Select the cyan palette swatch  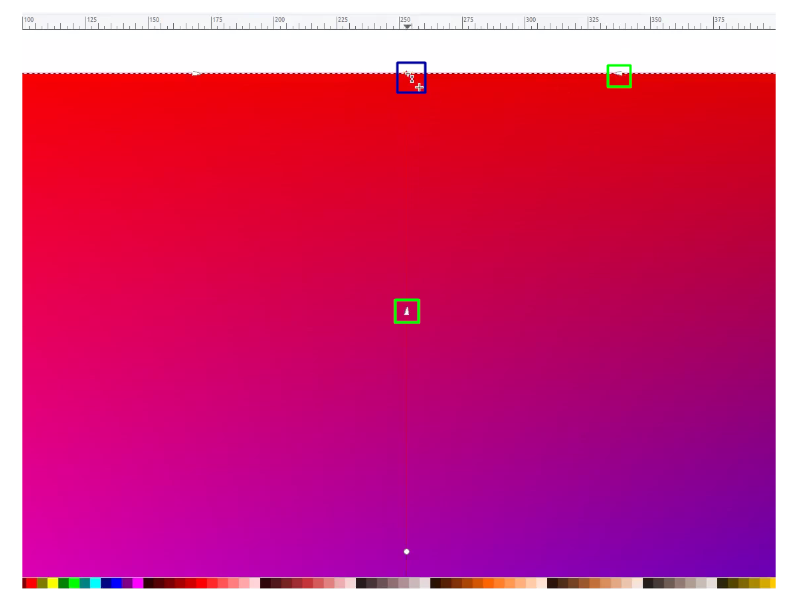tap(96, 583)
